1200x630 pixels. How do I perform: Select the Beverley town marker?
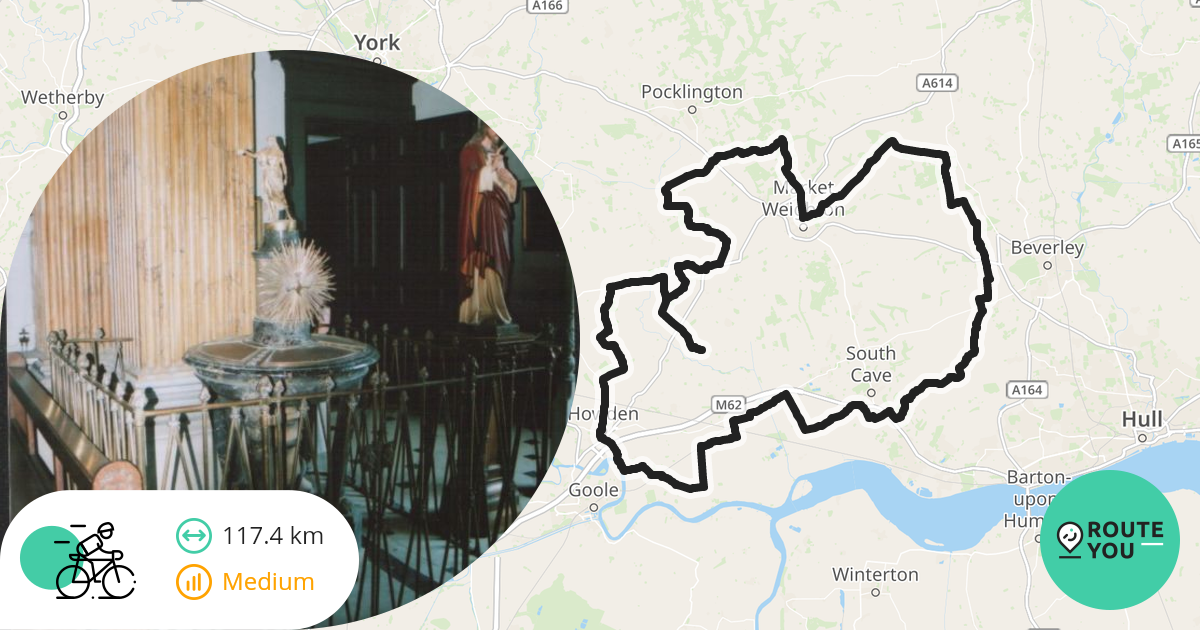point(1047,265)
